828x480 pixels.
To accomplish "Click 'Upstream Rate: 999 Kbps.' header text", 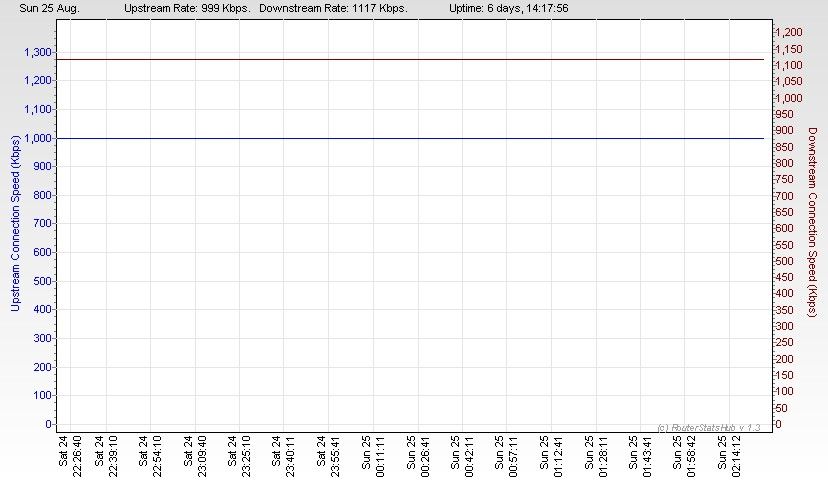I will tap(187, 8).
